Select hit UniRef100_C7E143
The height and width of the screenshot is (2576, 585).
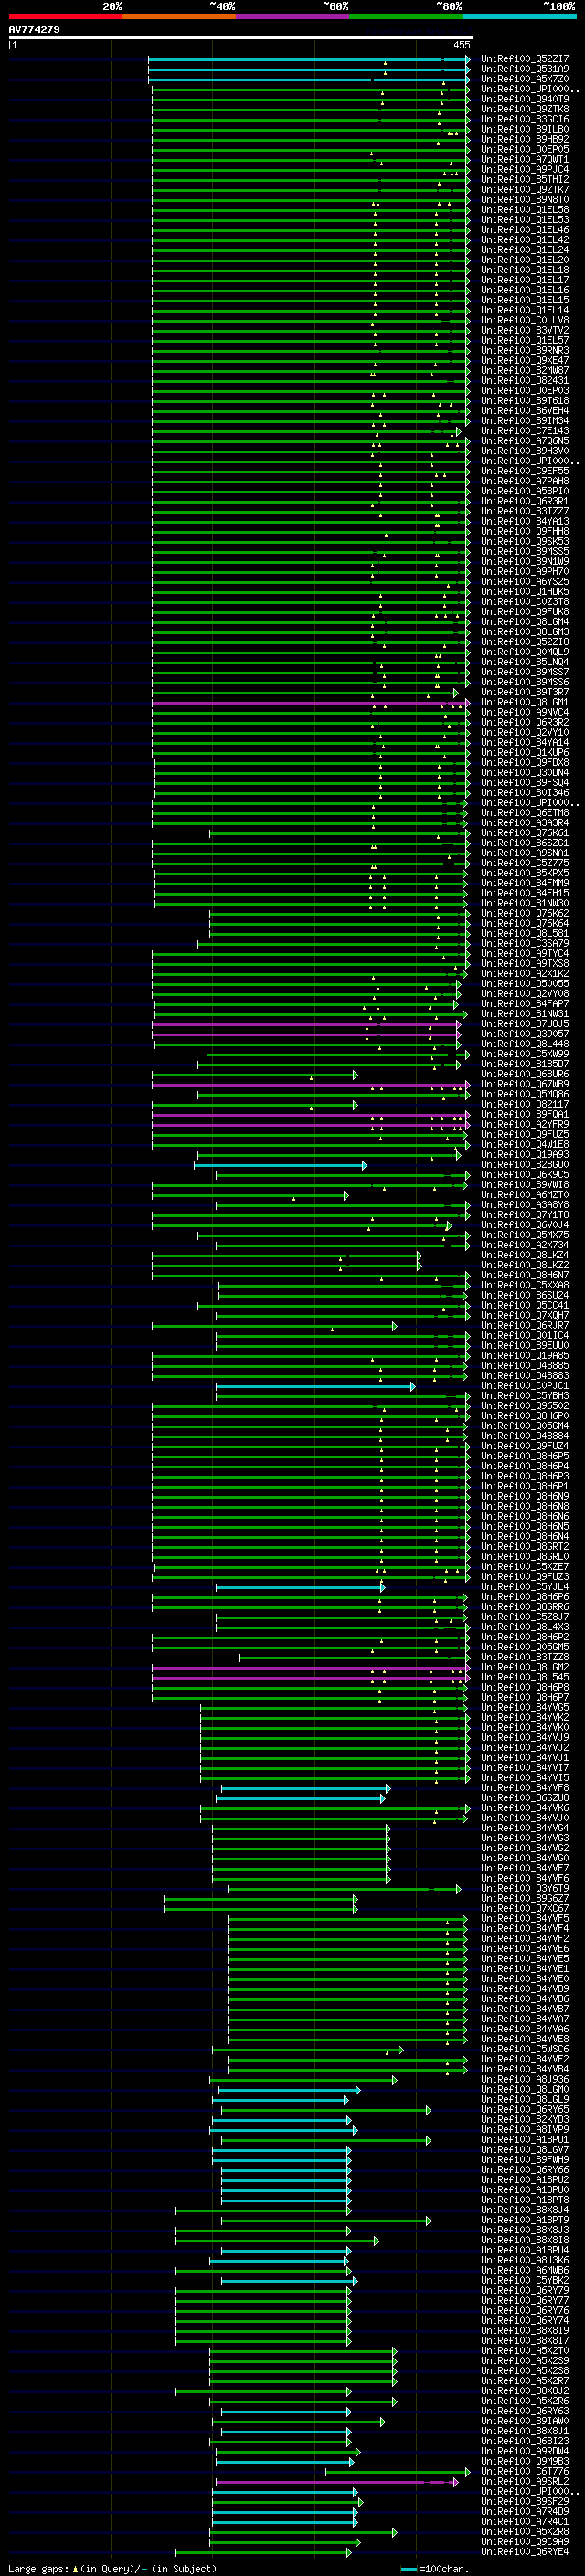pyautogui.click(x=525, y=431)
